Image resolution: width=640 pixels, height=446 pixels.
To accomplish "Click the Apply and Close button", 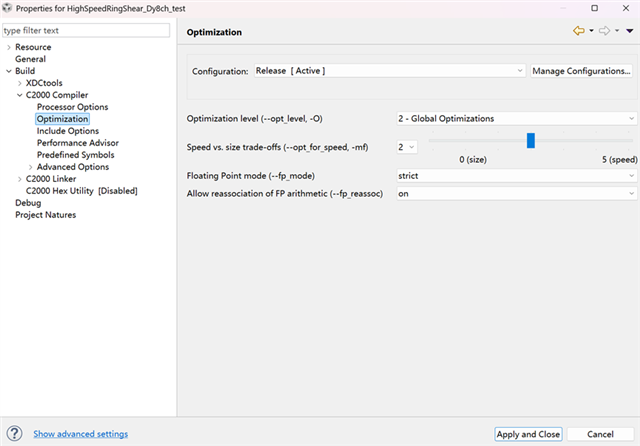I will tap(529, 434).
